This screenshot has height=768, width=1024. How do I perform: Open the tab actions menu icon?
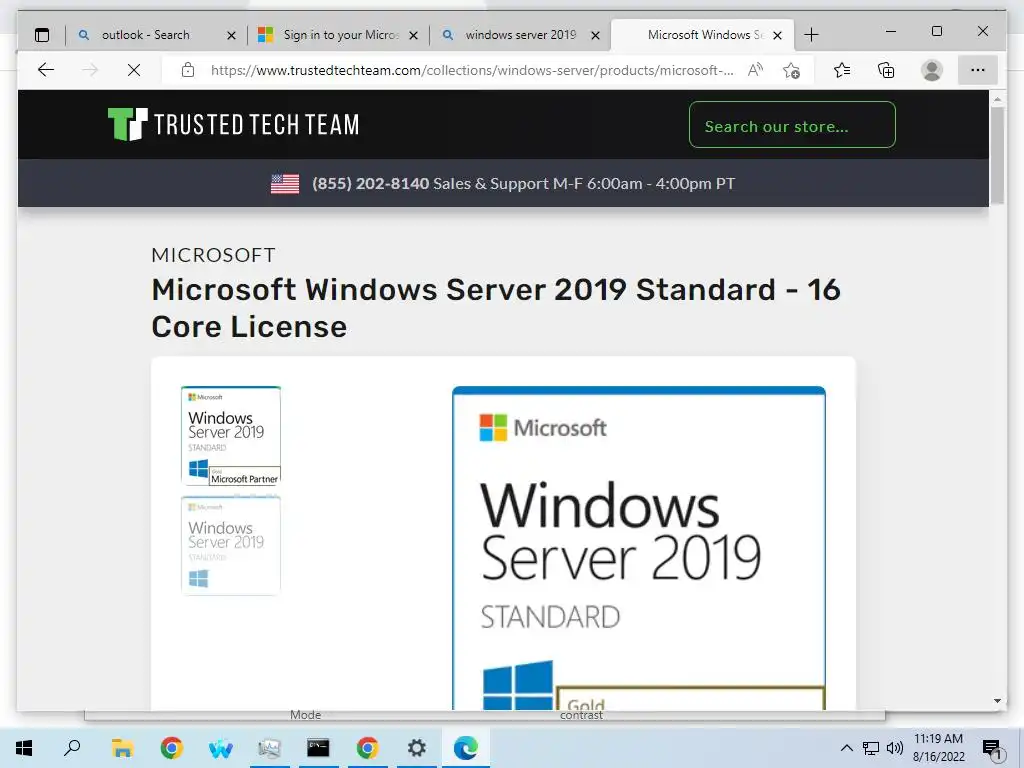point(42,35)
